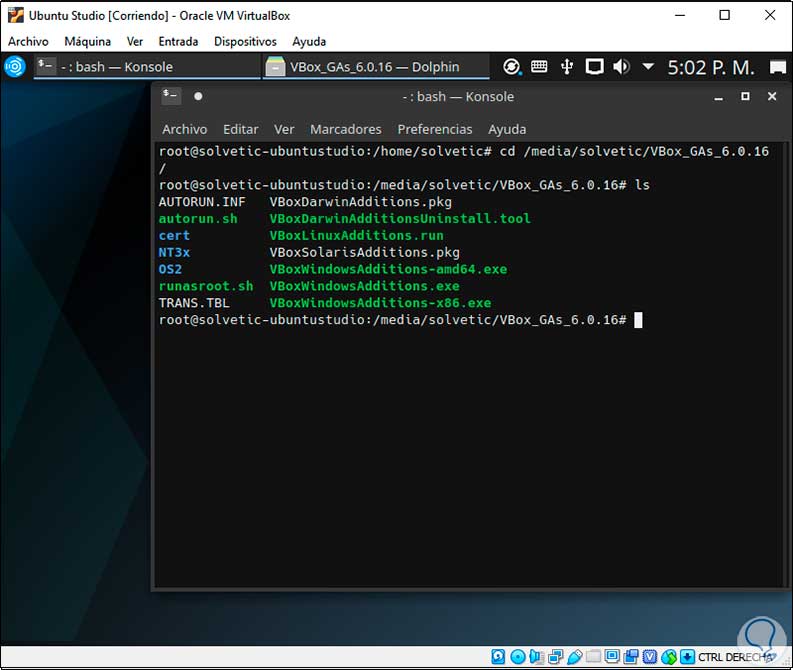This screenshot has width=793, height=670.
Task: Click the 5:02 P. M. clock
Action: click(711, 67)
